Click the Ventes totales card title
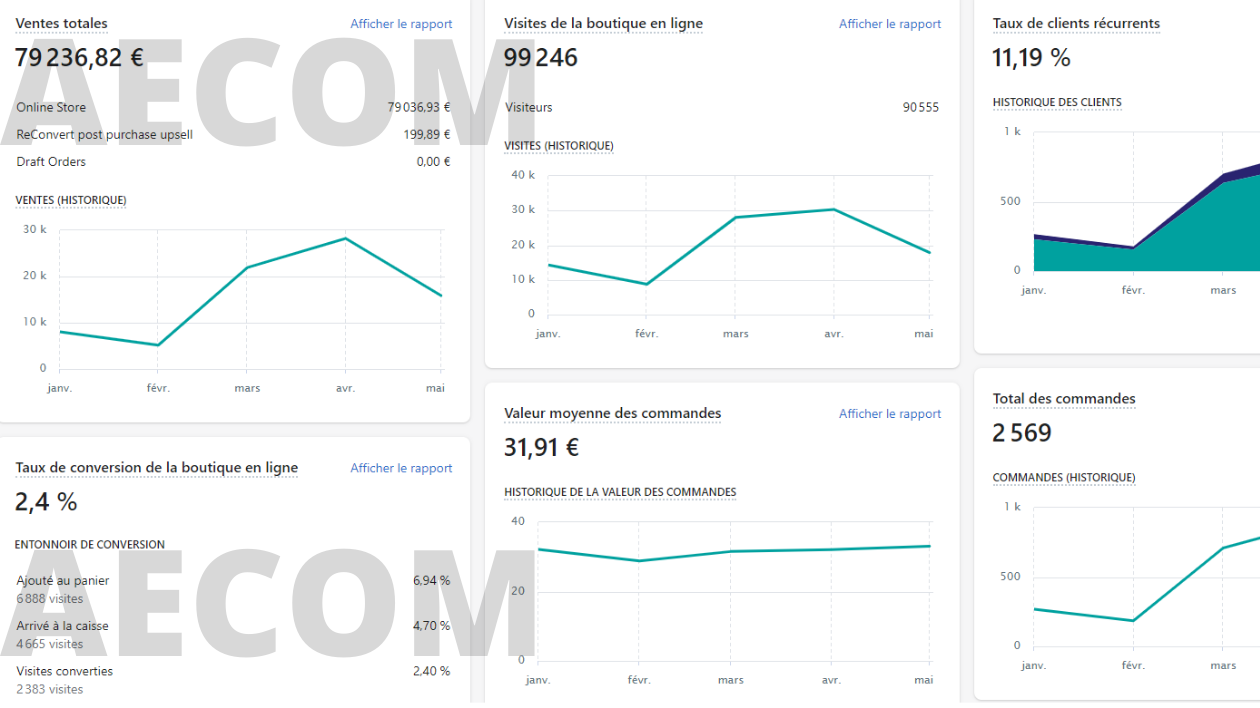Screen dimensions: 1260x708 [x=61, y=23]
